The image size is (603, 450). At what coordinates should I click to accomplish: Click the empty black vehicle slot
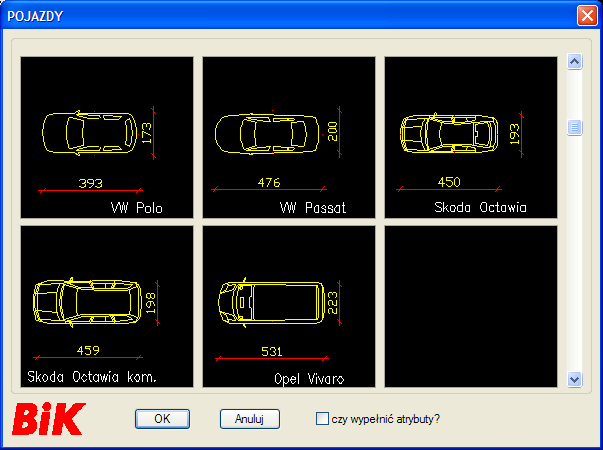471,306
